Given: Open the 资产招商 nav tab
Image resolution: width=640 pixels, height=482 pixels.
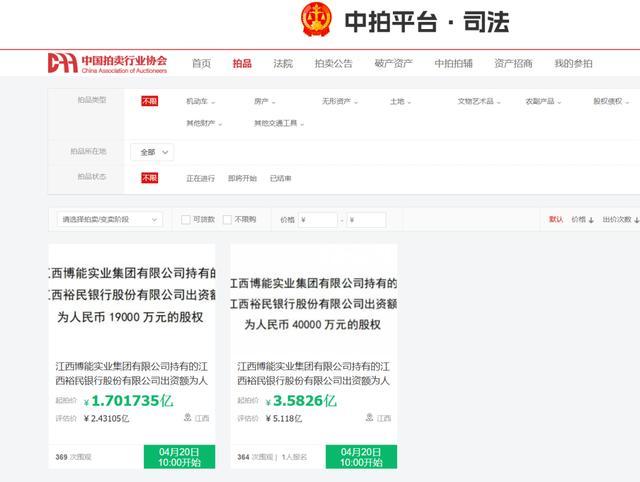Looking at the screenshot, I should (513, 63).
